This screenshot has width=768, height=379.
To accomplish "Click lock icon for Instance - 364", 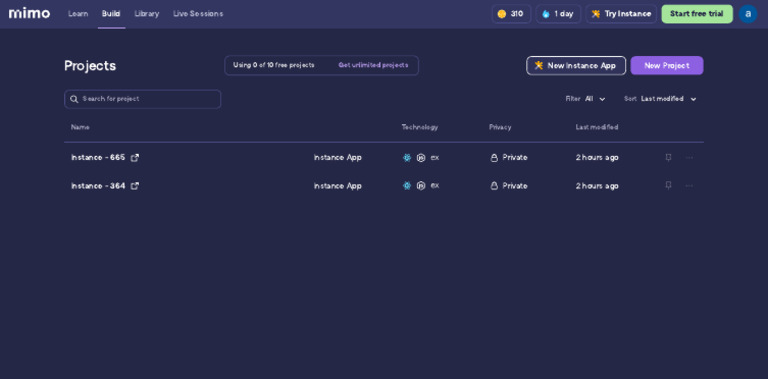I will coord(494,186).
